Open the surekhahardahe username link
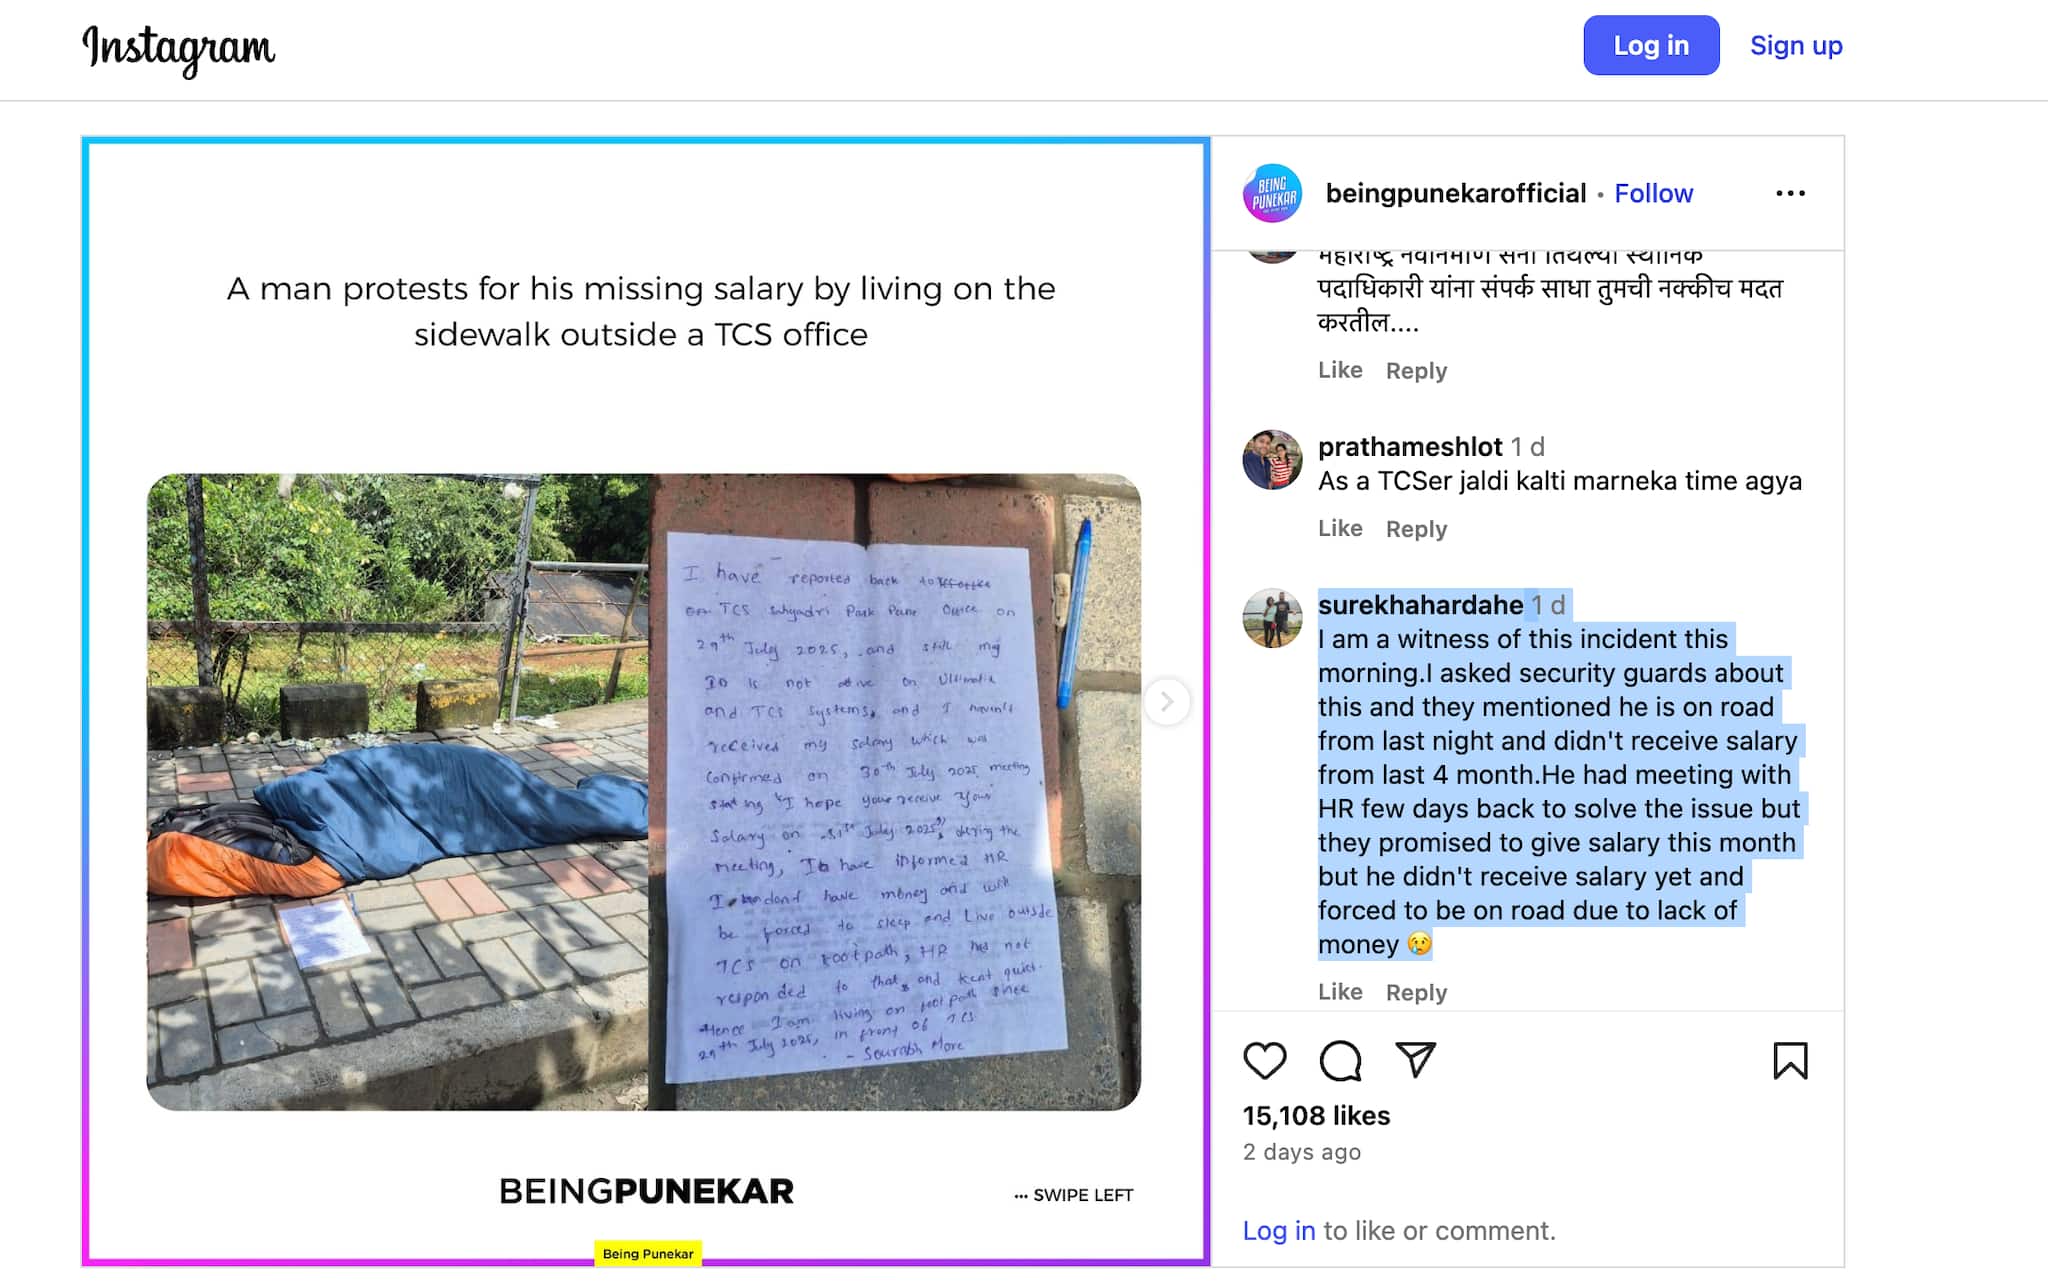 tap(1420, 605)
